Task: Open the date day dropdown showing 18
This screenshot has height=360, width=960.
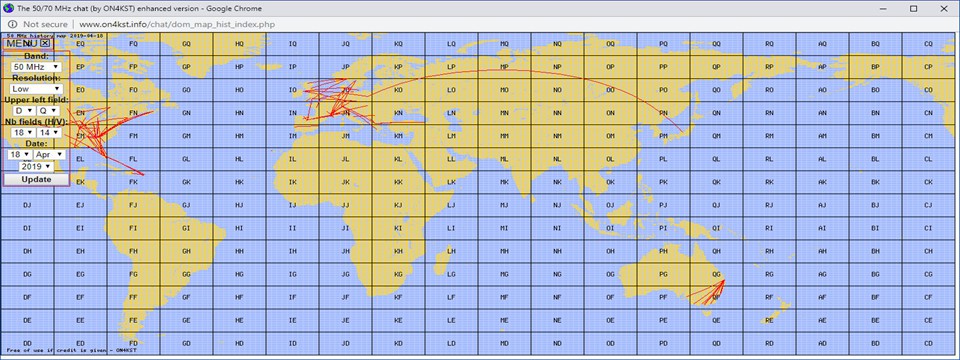Action: click(x=20, y=154)
